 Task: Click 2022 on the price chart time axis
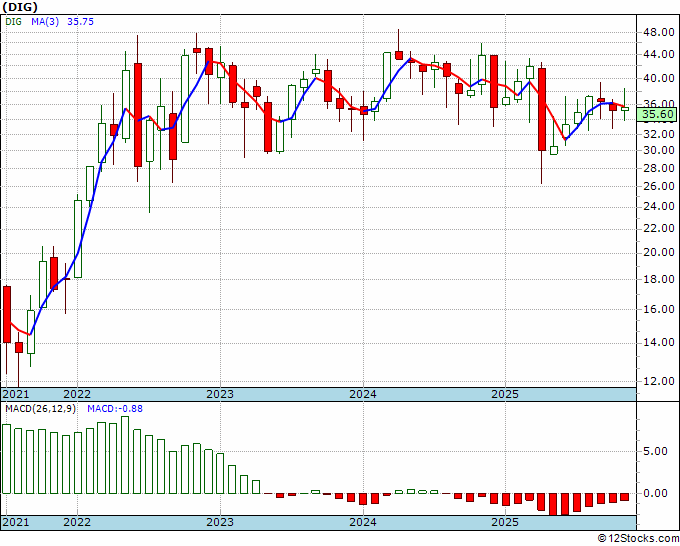point(77,394)
